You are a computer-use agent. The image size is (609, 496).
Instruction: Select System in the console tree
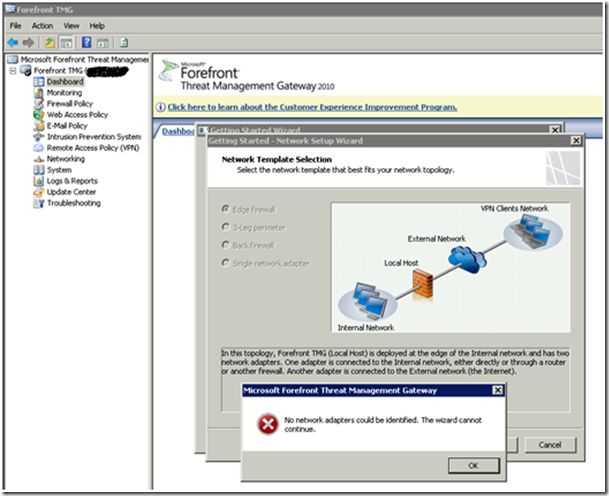(59, 170)
